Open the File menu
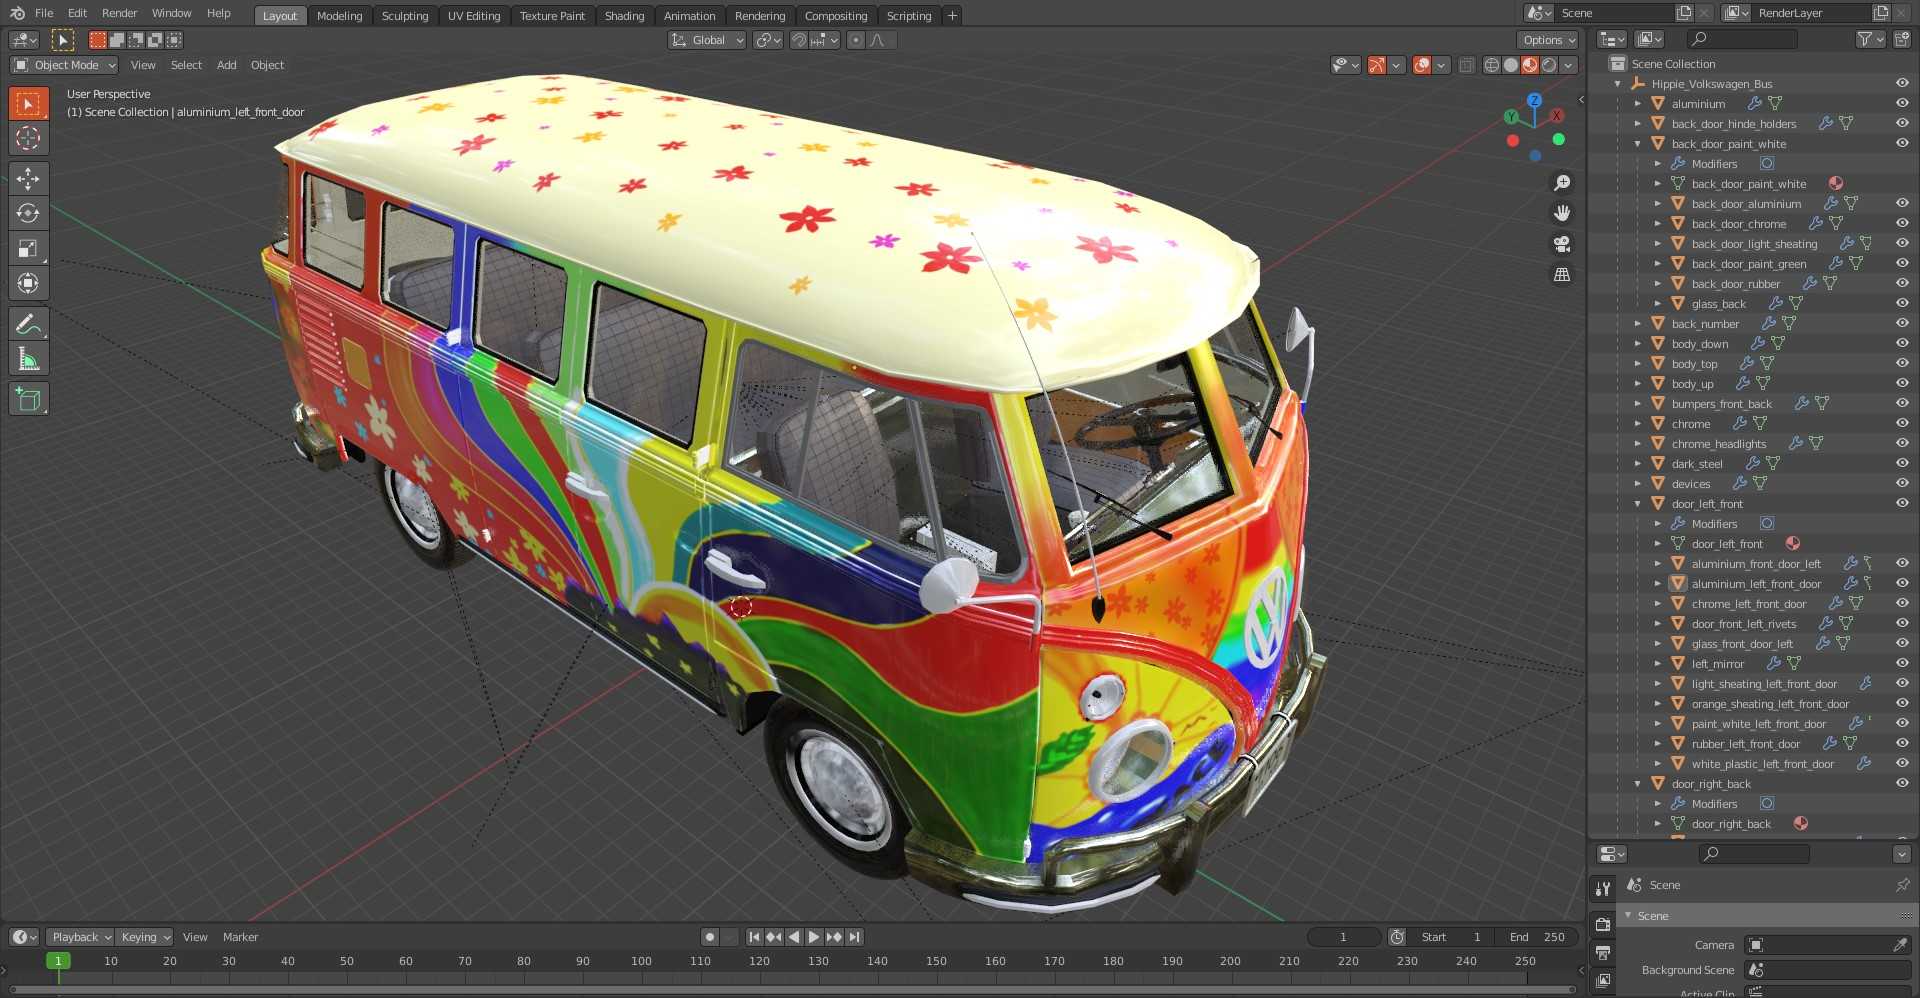 (x=44, y=13)
